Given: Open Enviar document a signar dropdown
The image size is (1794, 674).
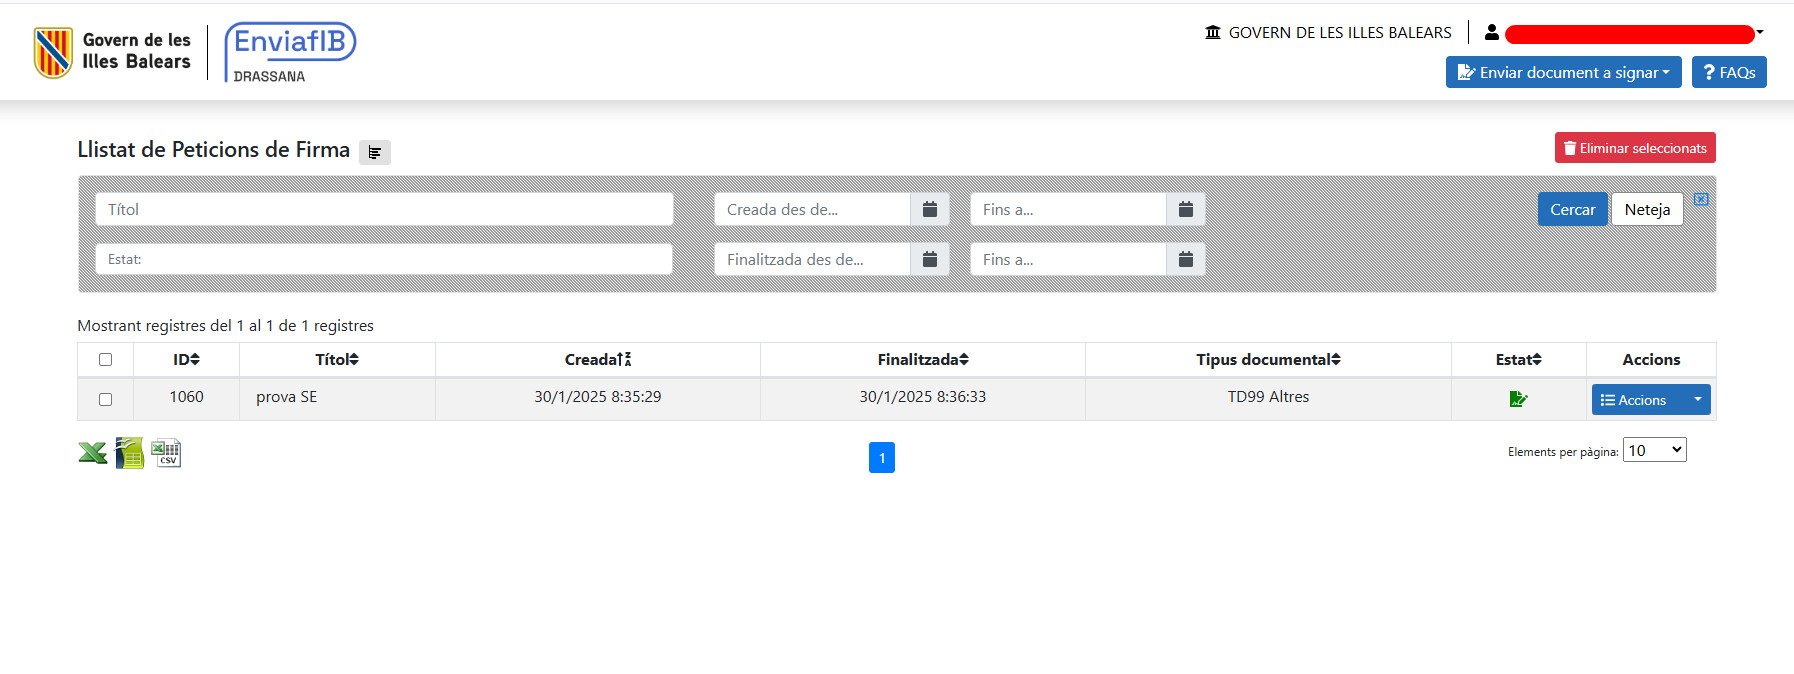Looking at the screenshot, I should (1564, 72).
